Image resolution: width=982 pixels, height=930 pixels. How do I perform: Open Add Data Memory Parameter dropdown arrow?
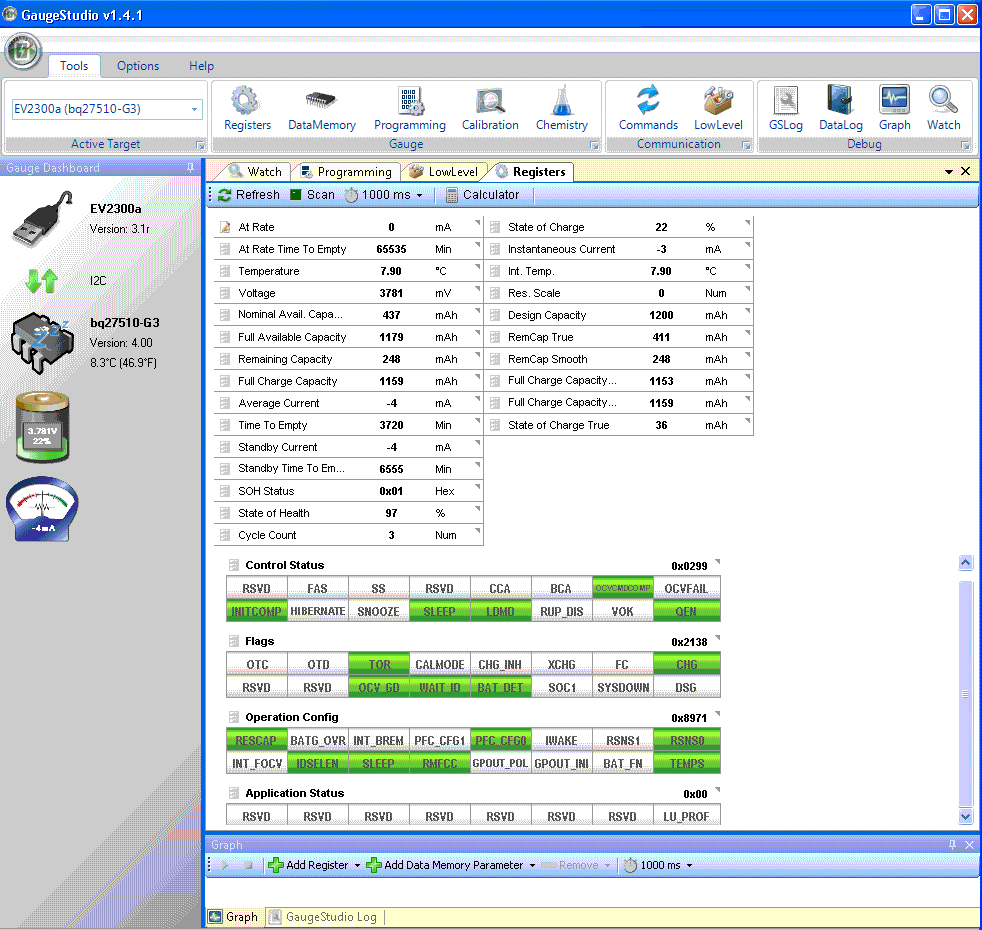[x=532, y=865]
